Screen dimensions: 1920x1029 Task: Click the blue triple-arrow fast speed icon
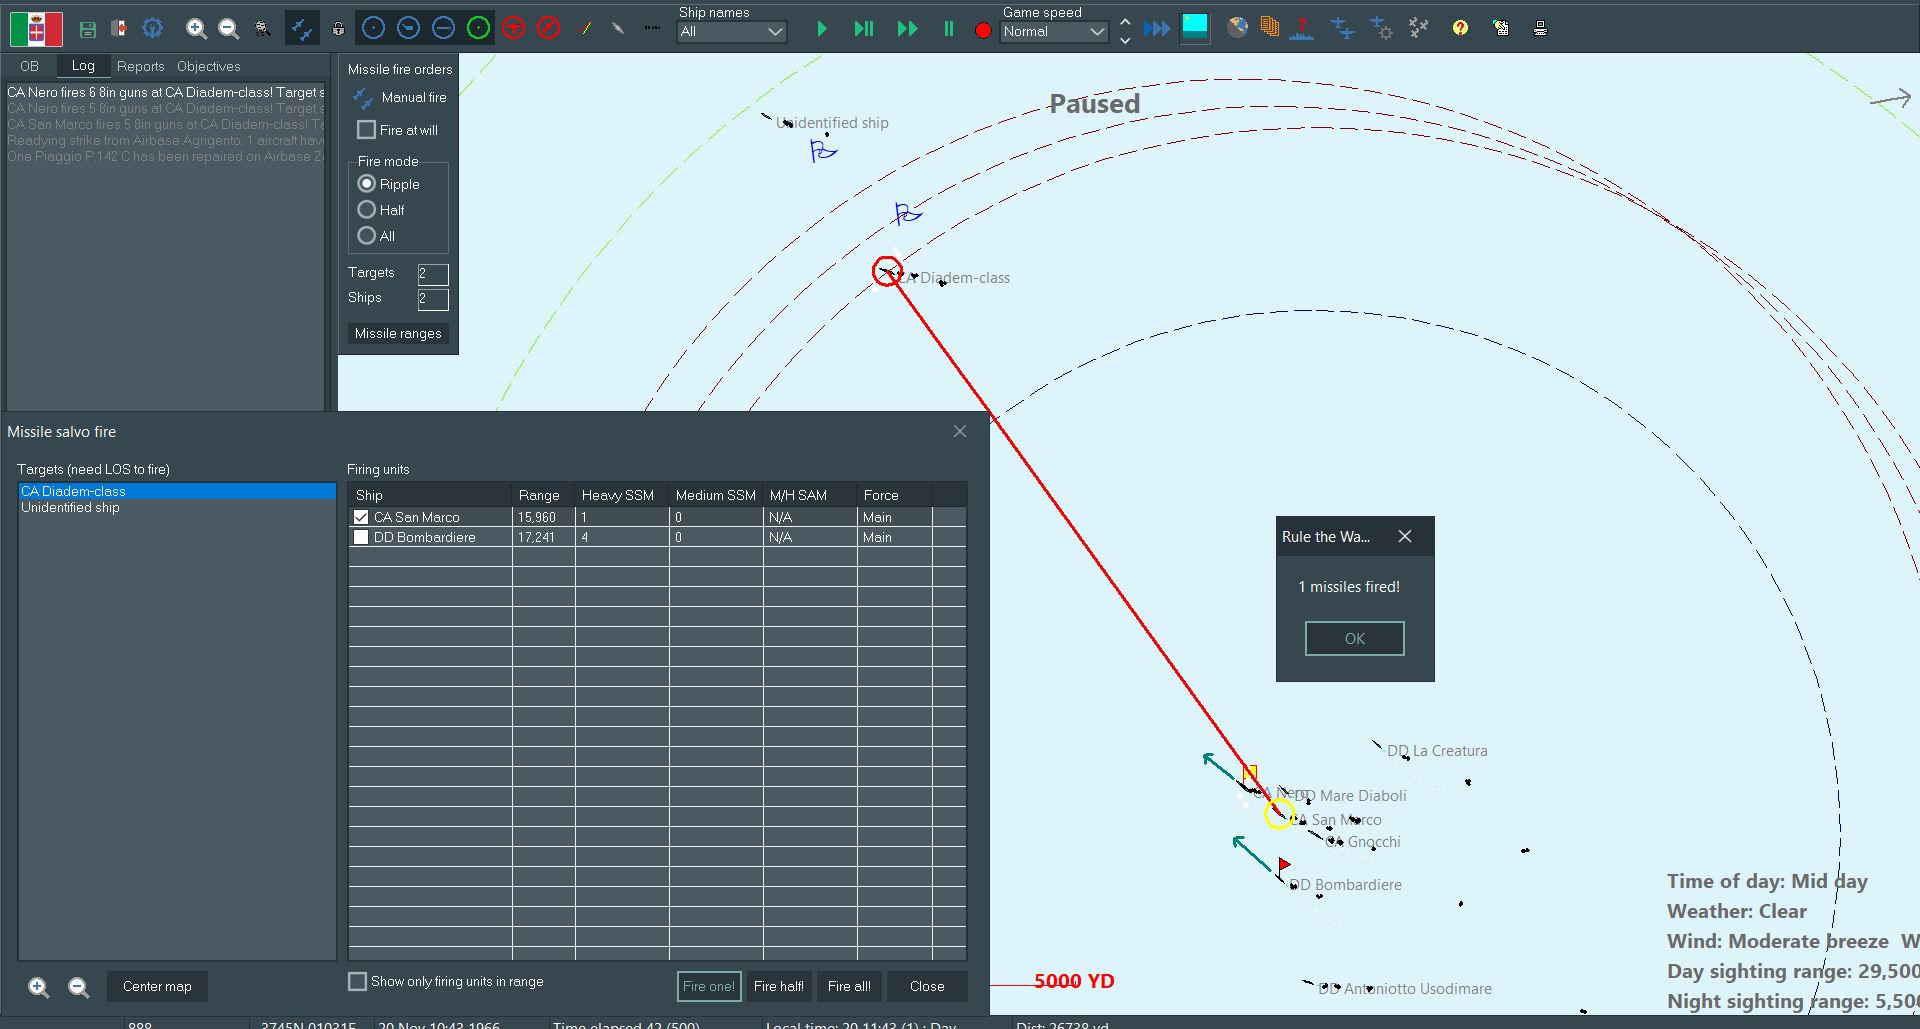click(1157, 29)
